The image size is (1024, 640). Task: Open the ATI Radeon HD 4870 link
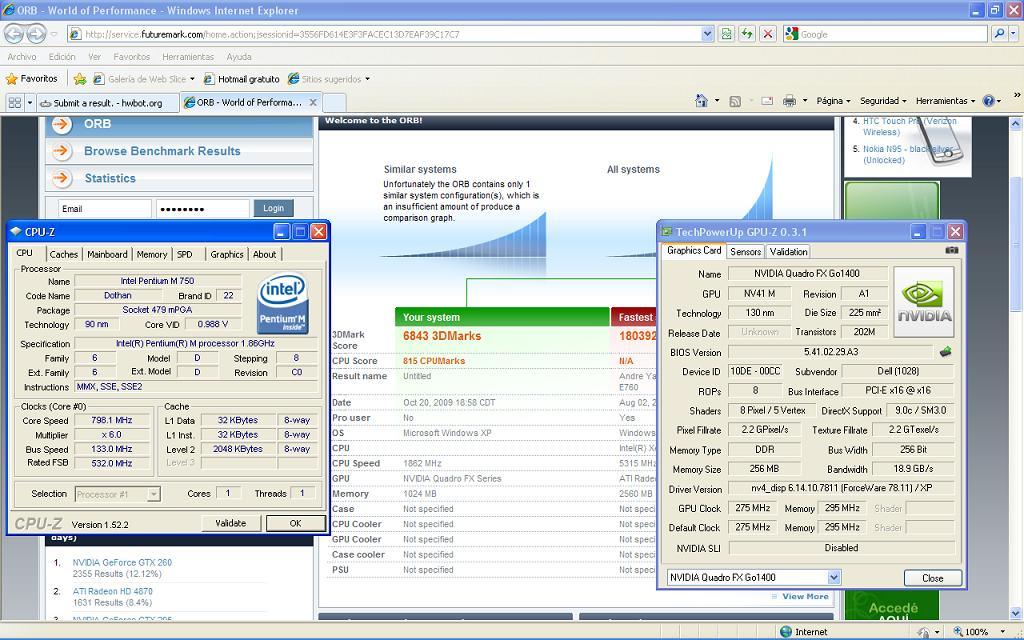click(112, 591)
